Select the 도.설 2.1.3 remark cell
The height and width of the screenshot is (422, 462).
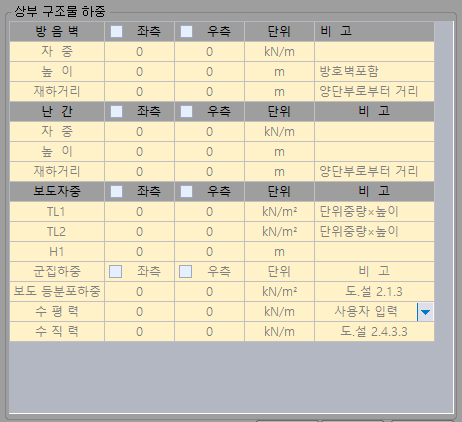pyautogui.click(x=374, y=292)
